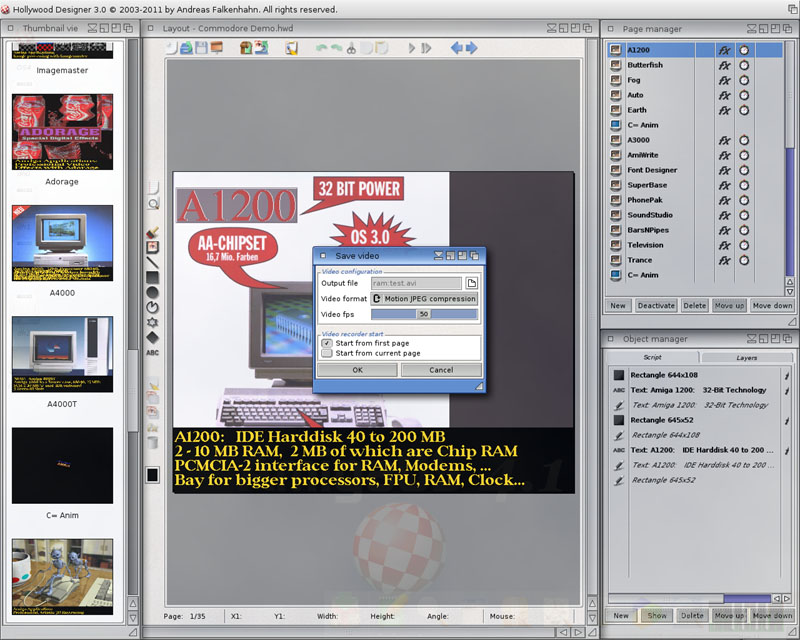
Task: Click Delete in the Page manager
Action: point(695,306)
